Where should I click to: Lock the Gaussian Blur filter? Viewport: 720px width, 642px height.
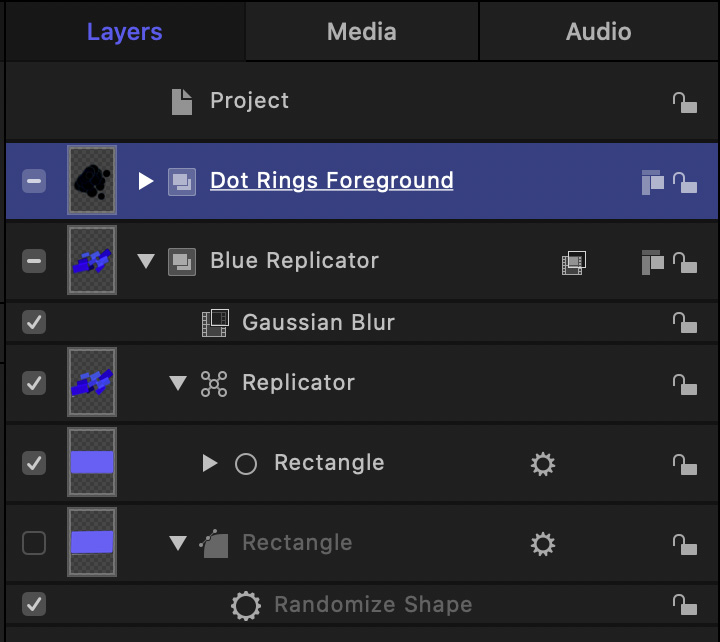(685, 322)
